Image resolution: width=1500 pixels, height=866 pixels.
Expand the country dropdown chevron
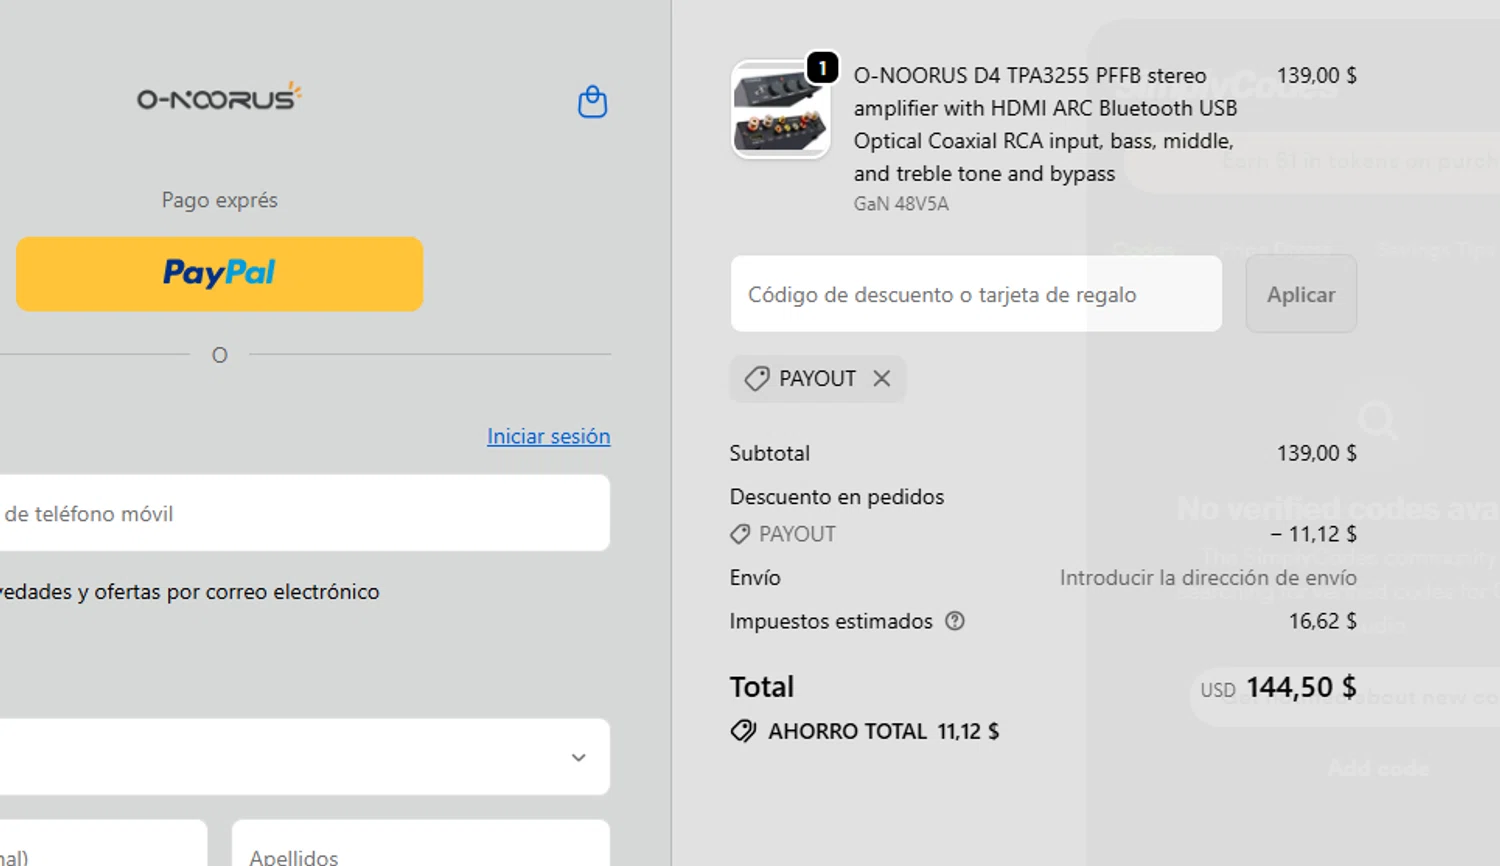pyautogui.click(x=578, y=757)
